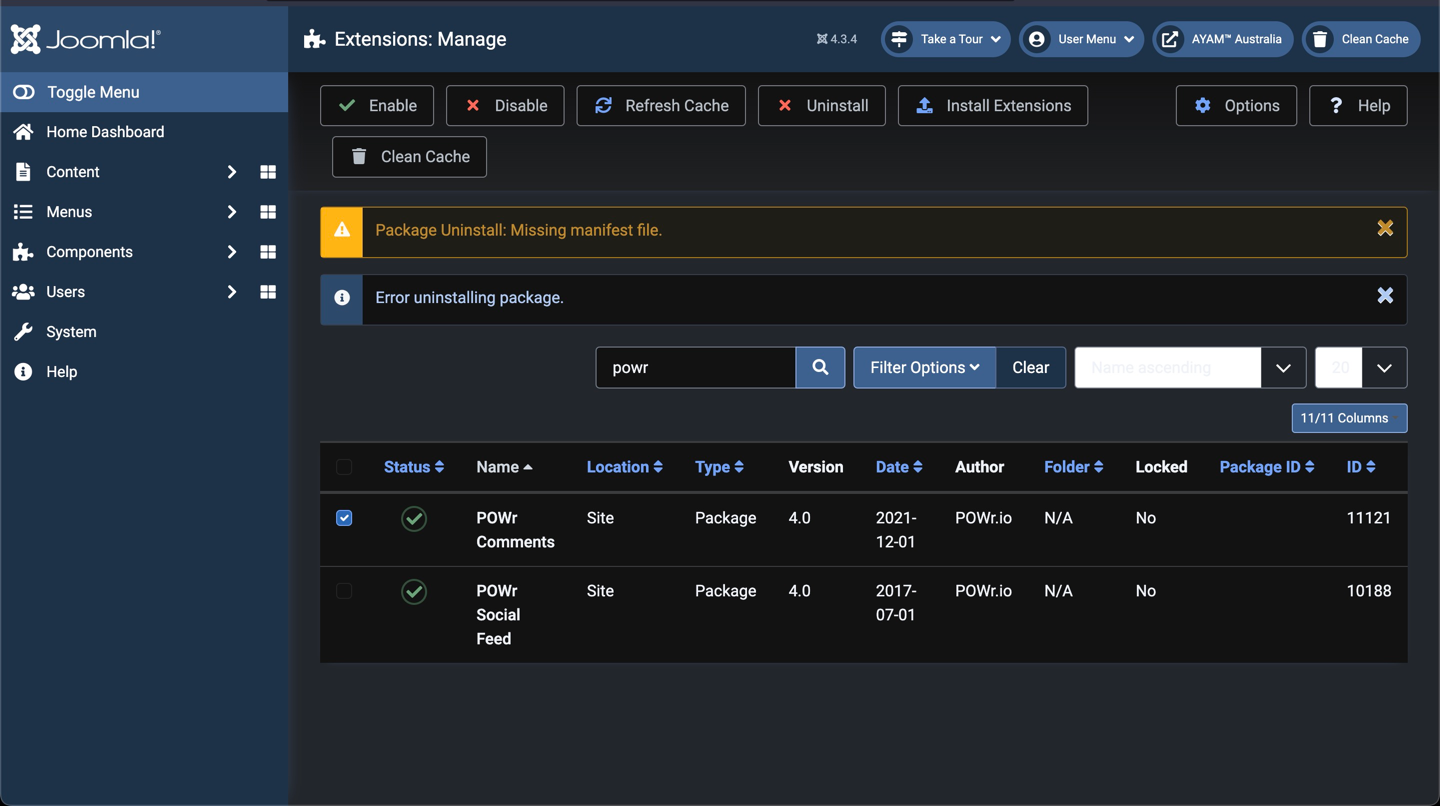
Task: Click the search field containing powr
Action: pyautogui.click(x=696, y=367)
